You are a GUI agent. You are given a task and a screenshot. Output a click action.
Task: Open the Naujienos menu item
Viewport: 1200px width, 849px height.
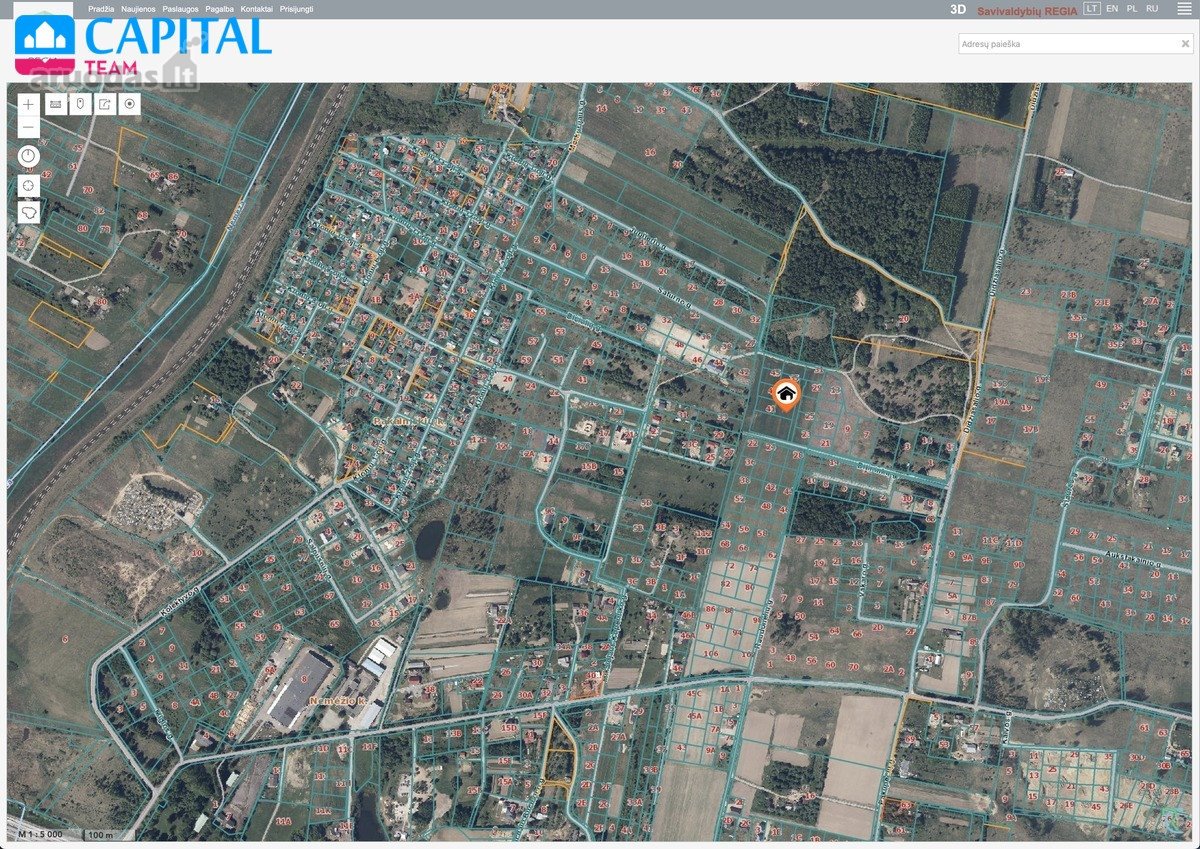coord(138,8)
